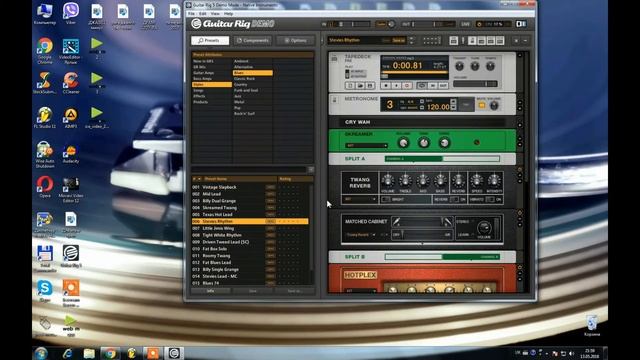
Task: Toggle the Twang Reverb Reverb On switch
Action: [x=454, y=200]
